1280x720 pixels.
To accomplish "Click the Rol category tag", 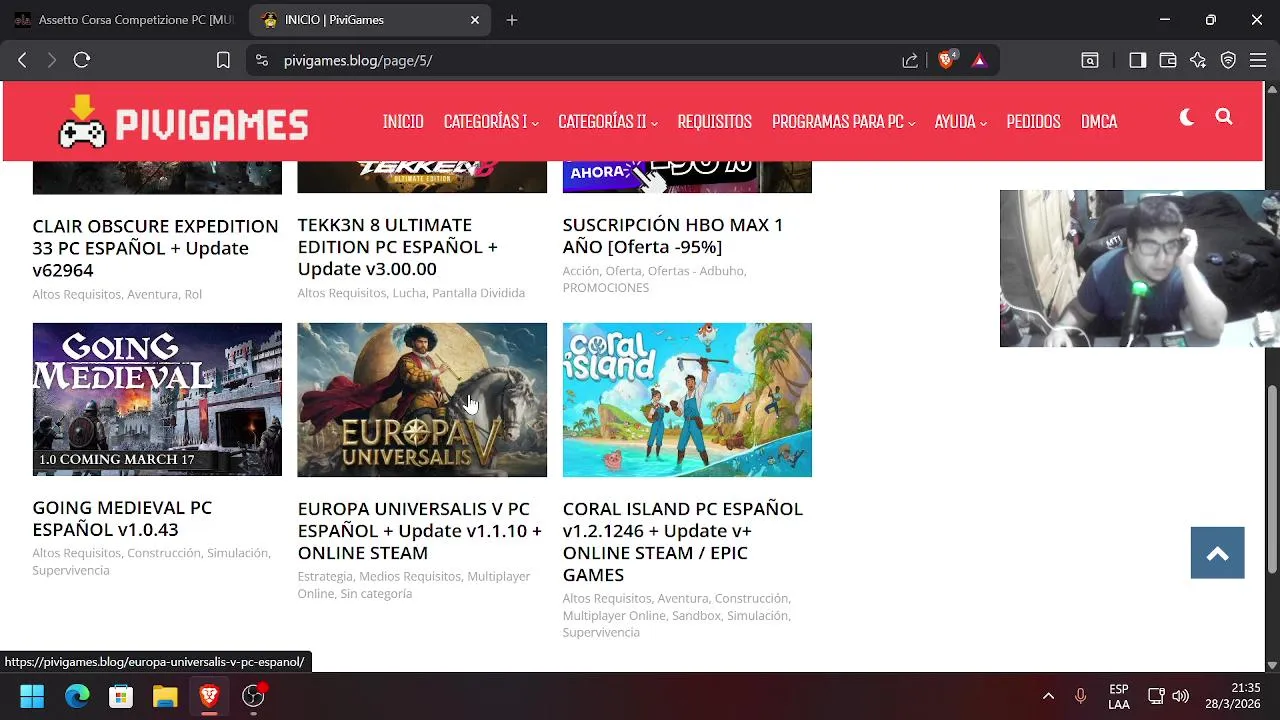I will 193,294.
